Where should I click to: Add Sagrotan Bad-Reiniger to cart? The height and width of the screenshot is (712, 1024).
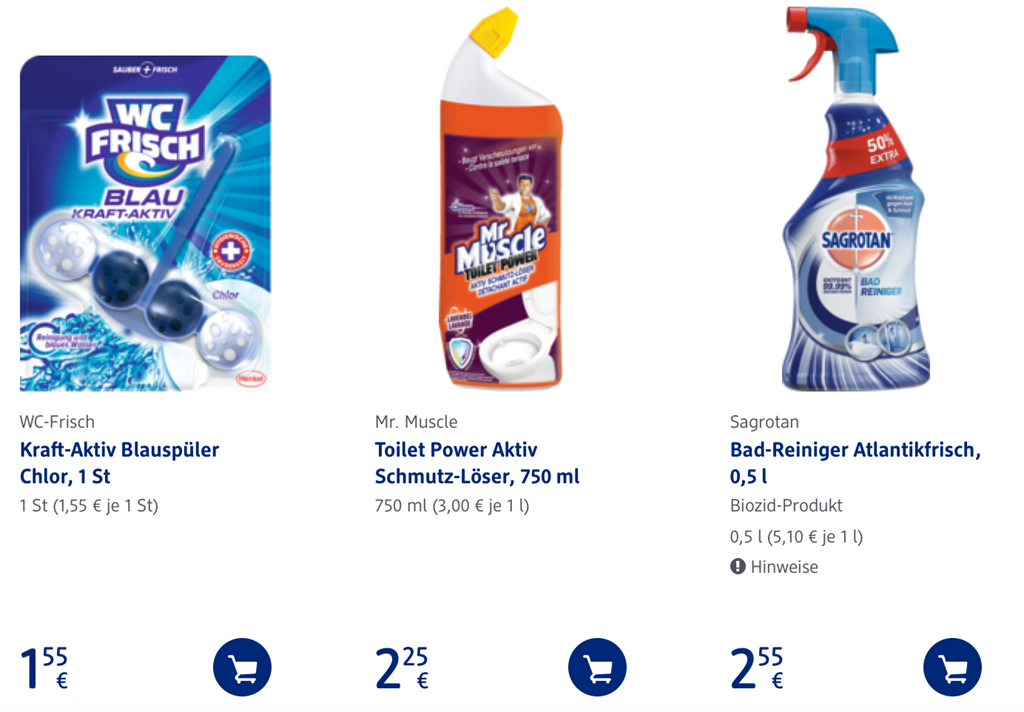click(x=952, y=667)
